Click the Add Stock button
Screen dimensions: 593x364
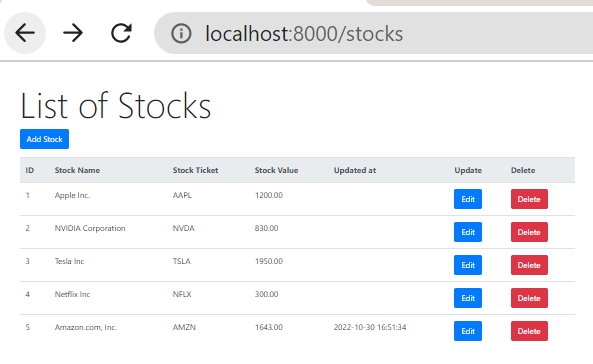[x=44, y=139]
